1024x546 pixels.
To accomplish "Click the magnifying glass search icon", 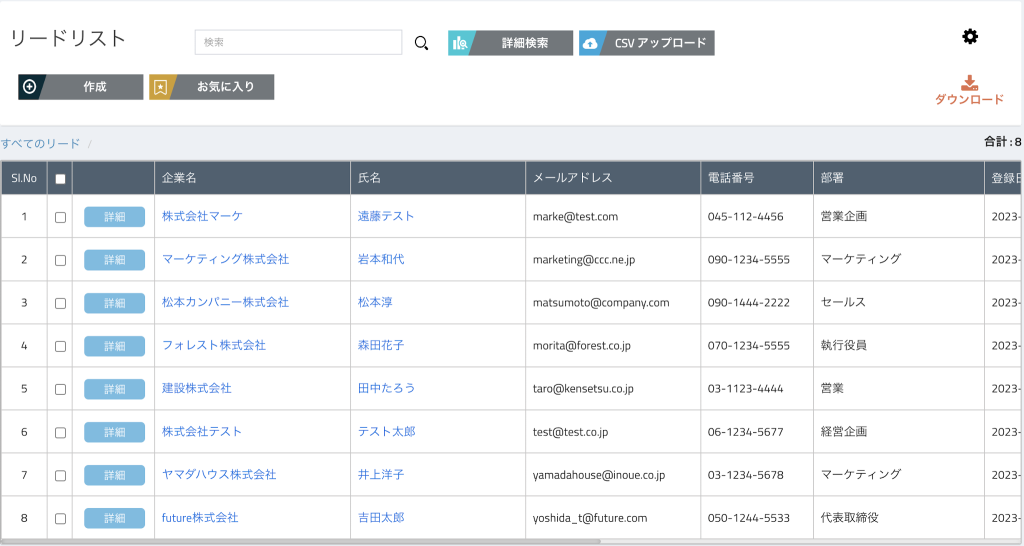I will point(421,43).
